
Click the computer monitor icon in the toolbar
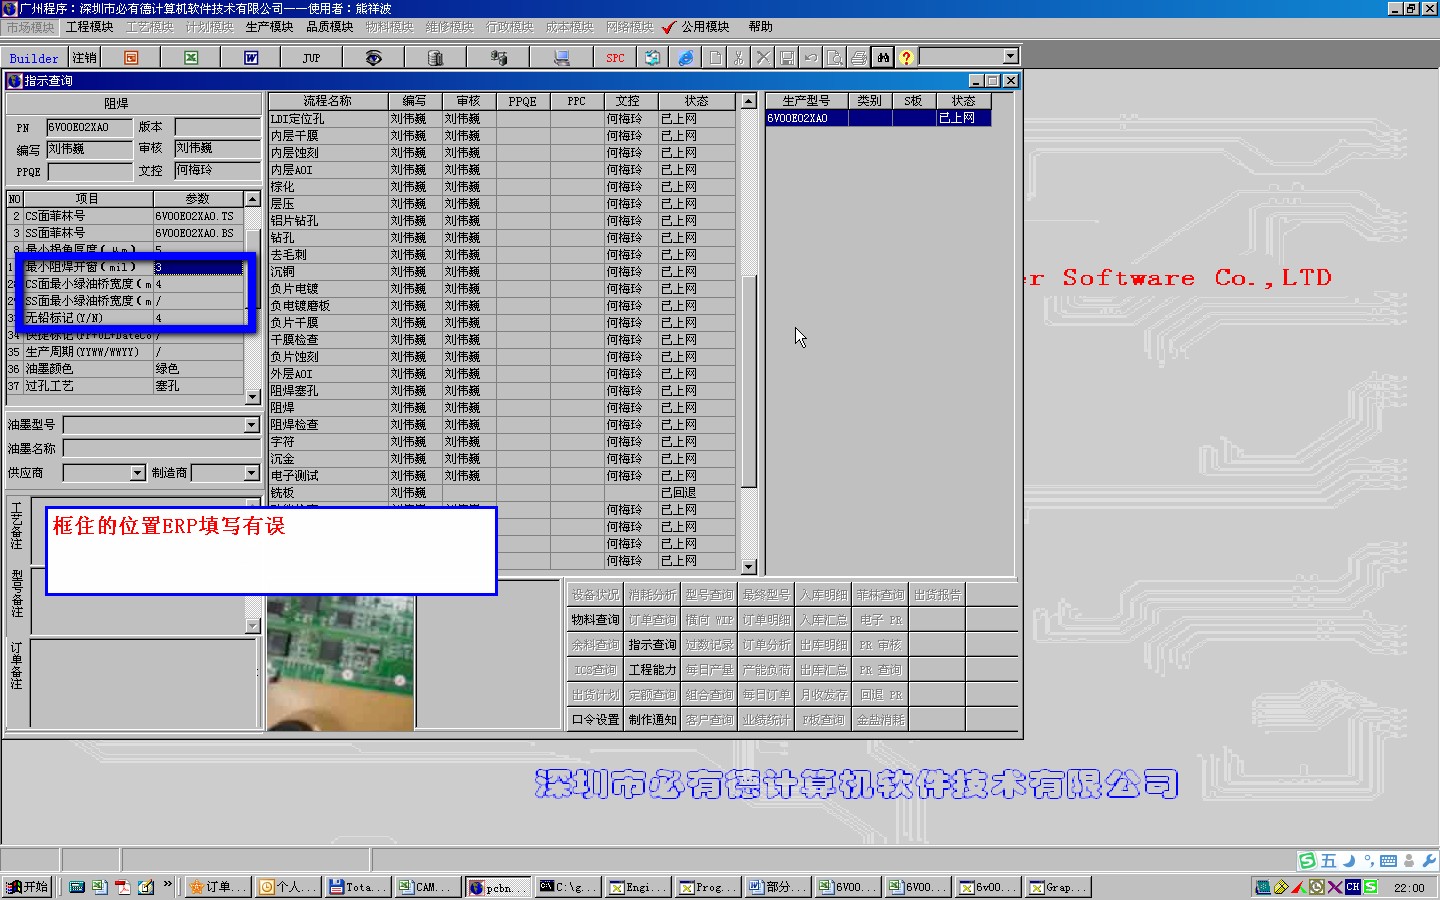pyautogui.click(x=561, y=58)
